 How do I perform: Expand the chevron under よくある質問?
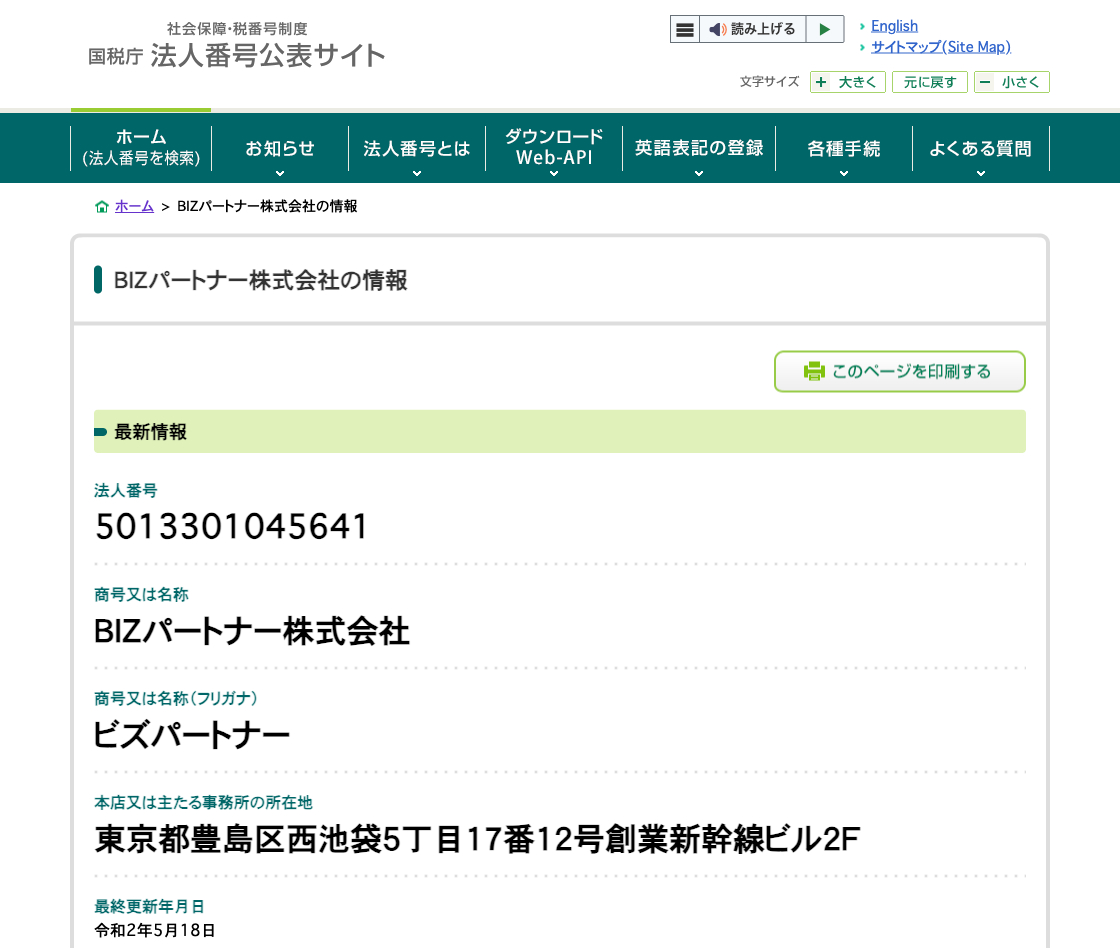[981, 174]
